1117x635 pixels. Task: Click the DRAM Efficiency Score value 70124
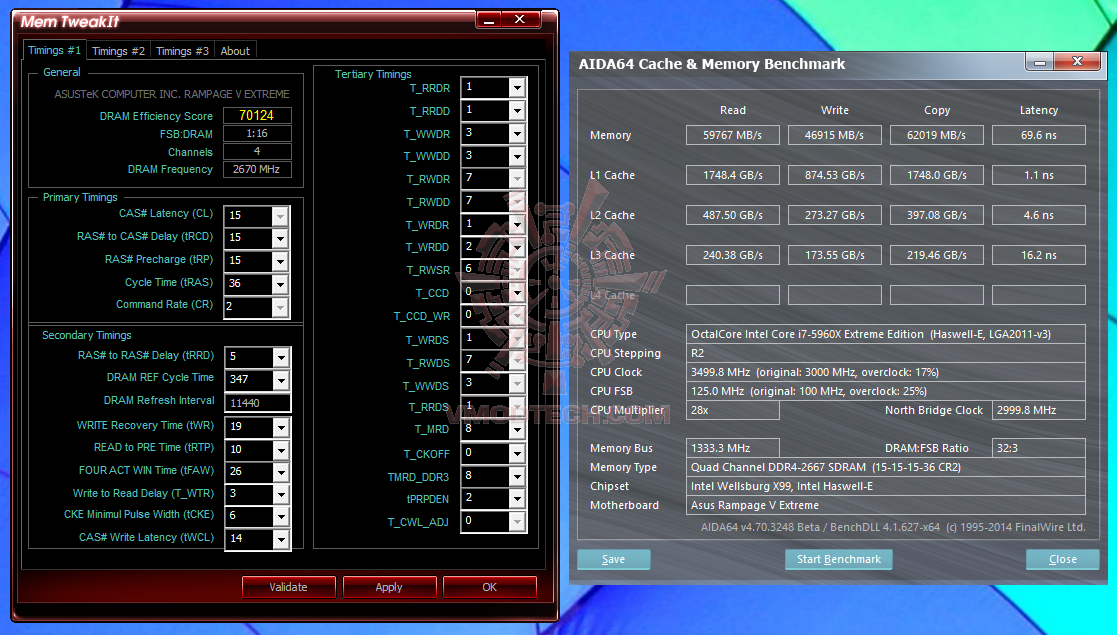pyautogui.click(x=256, y=115)
